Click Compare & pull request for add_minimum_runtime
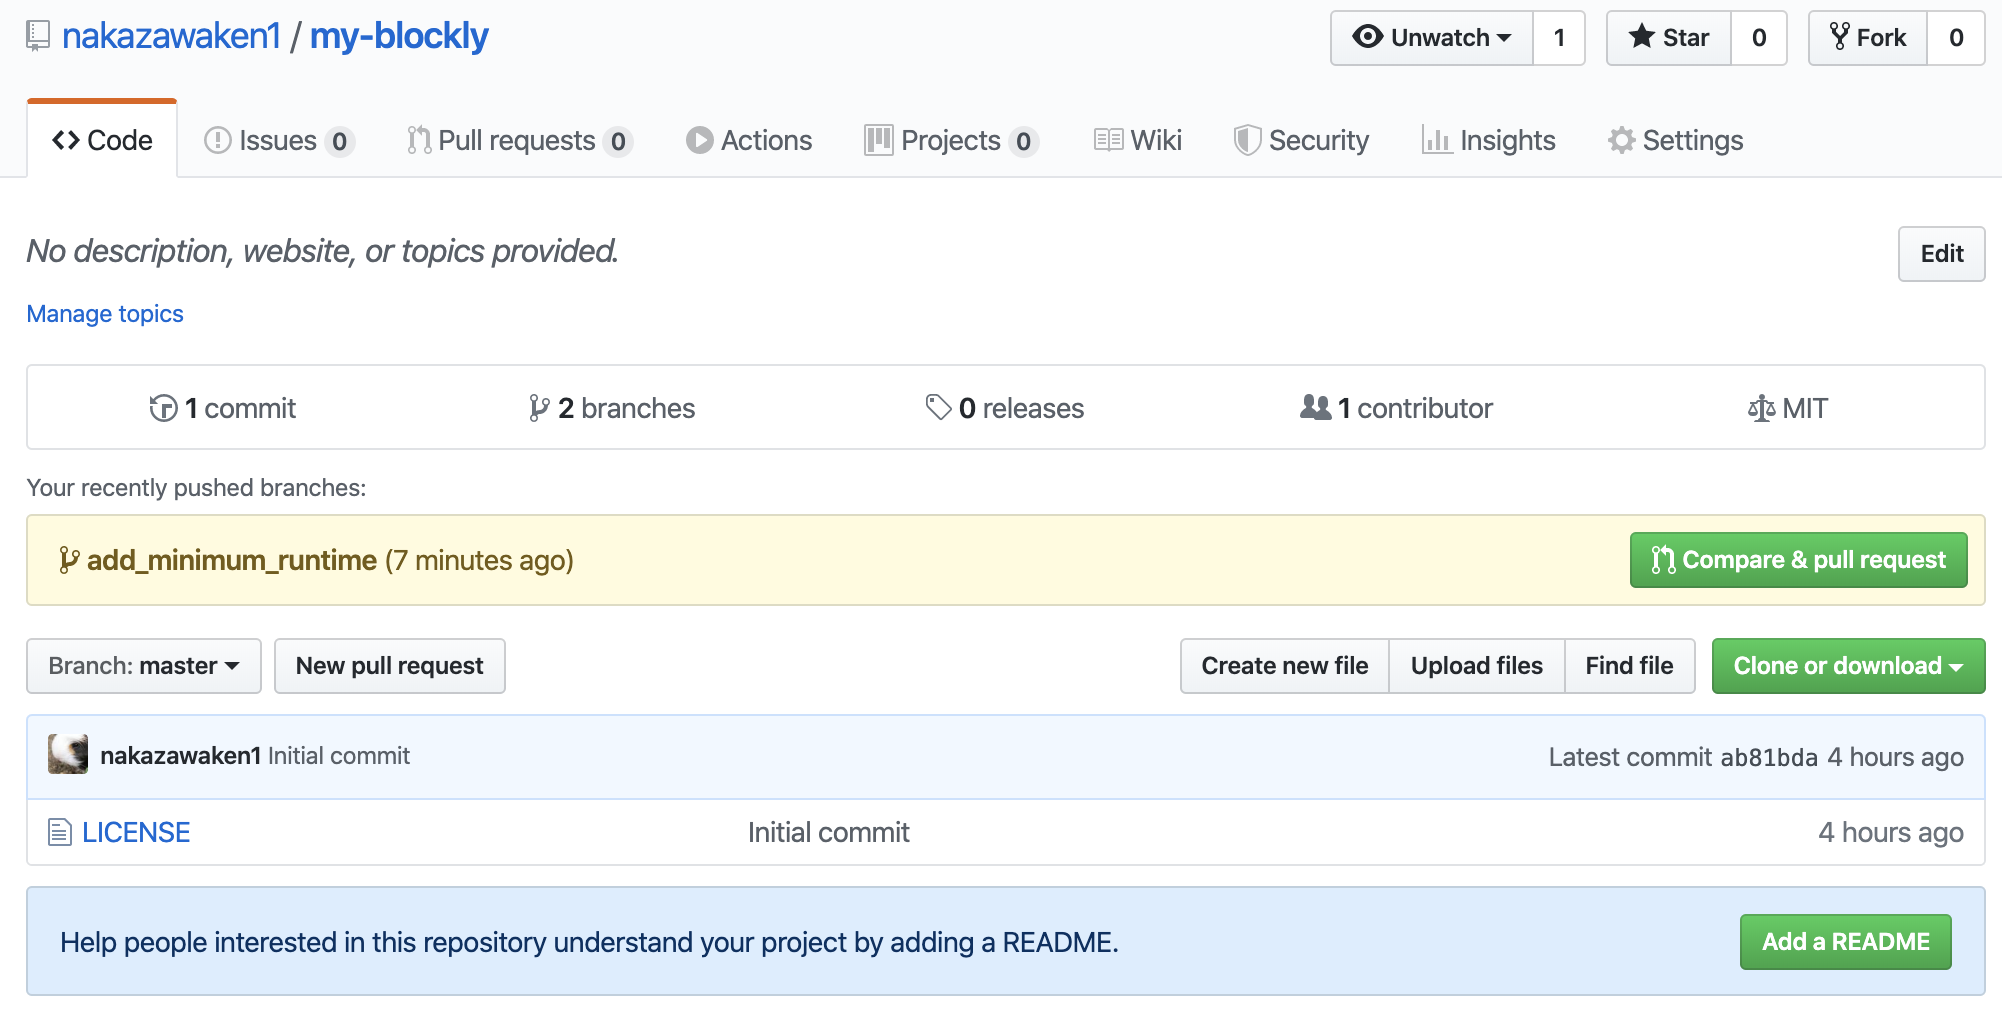This screenshot has width=2002, height=1020. click(1797, 560)
